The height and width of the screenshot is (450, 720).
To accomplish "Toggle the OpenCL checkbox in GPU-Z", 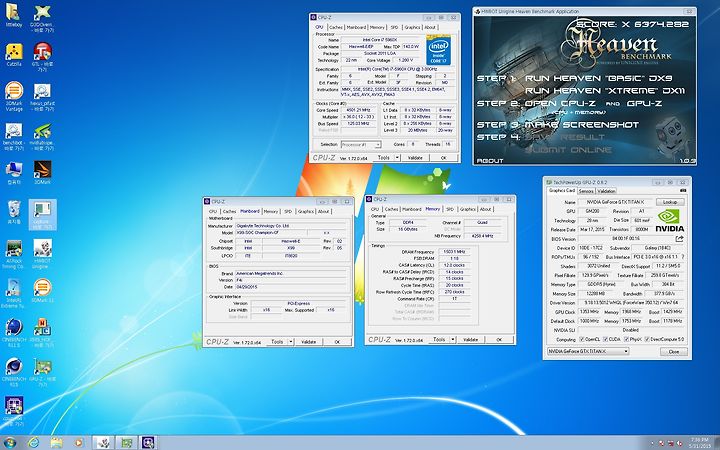I will coord(582,339).
